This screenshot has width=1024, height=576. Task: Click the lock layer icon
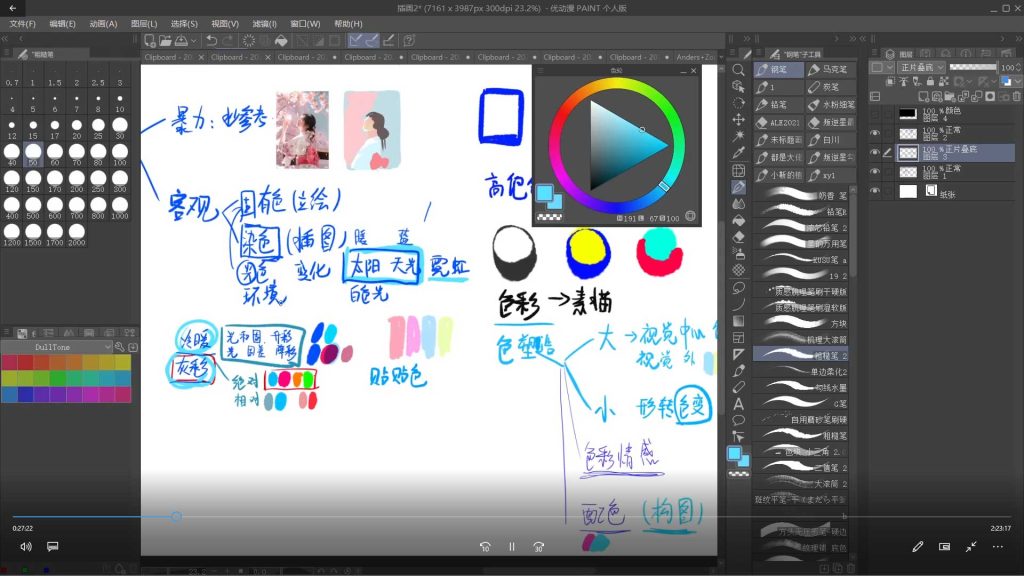pyautogui.click(x=930, y=82)
